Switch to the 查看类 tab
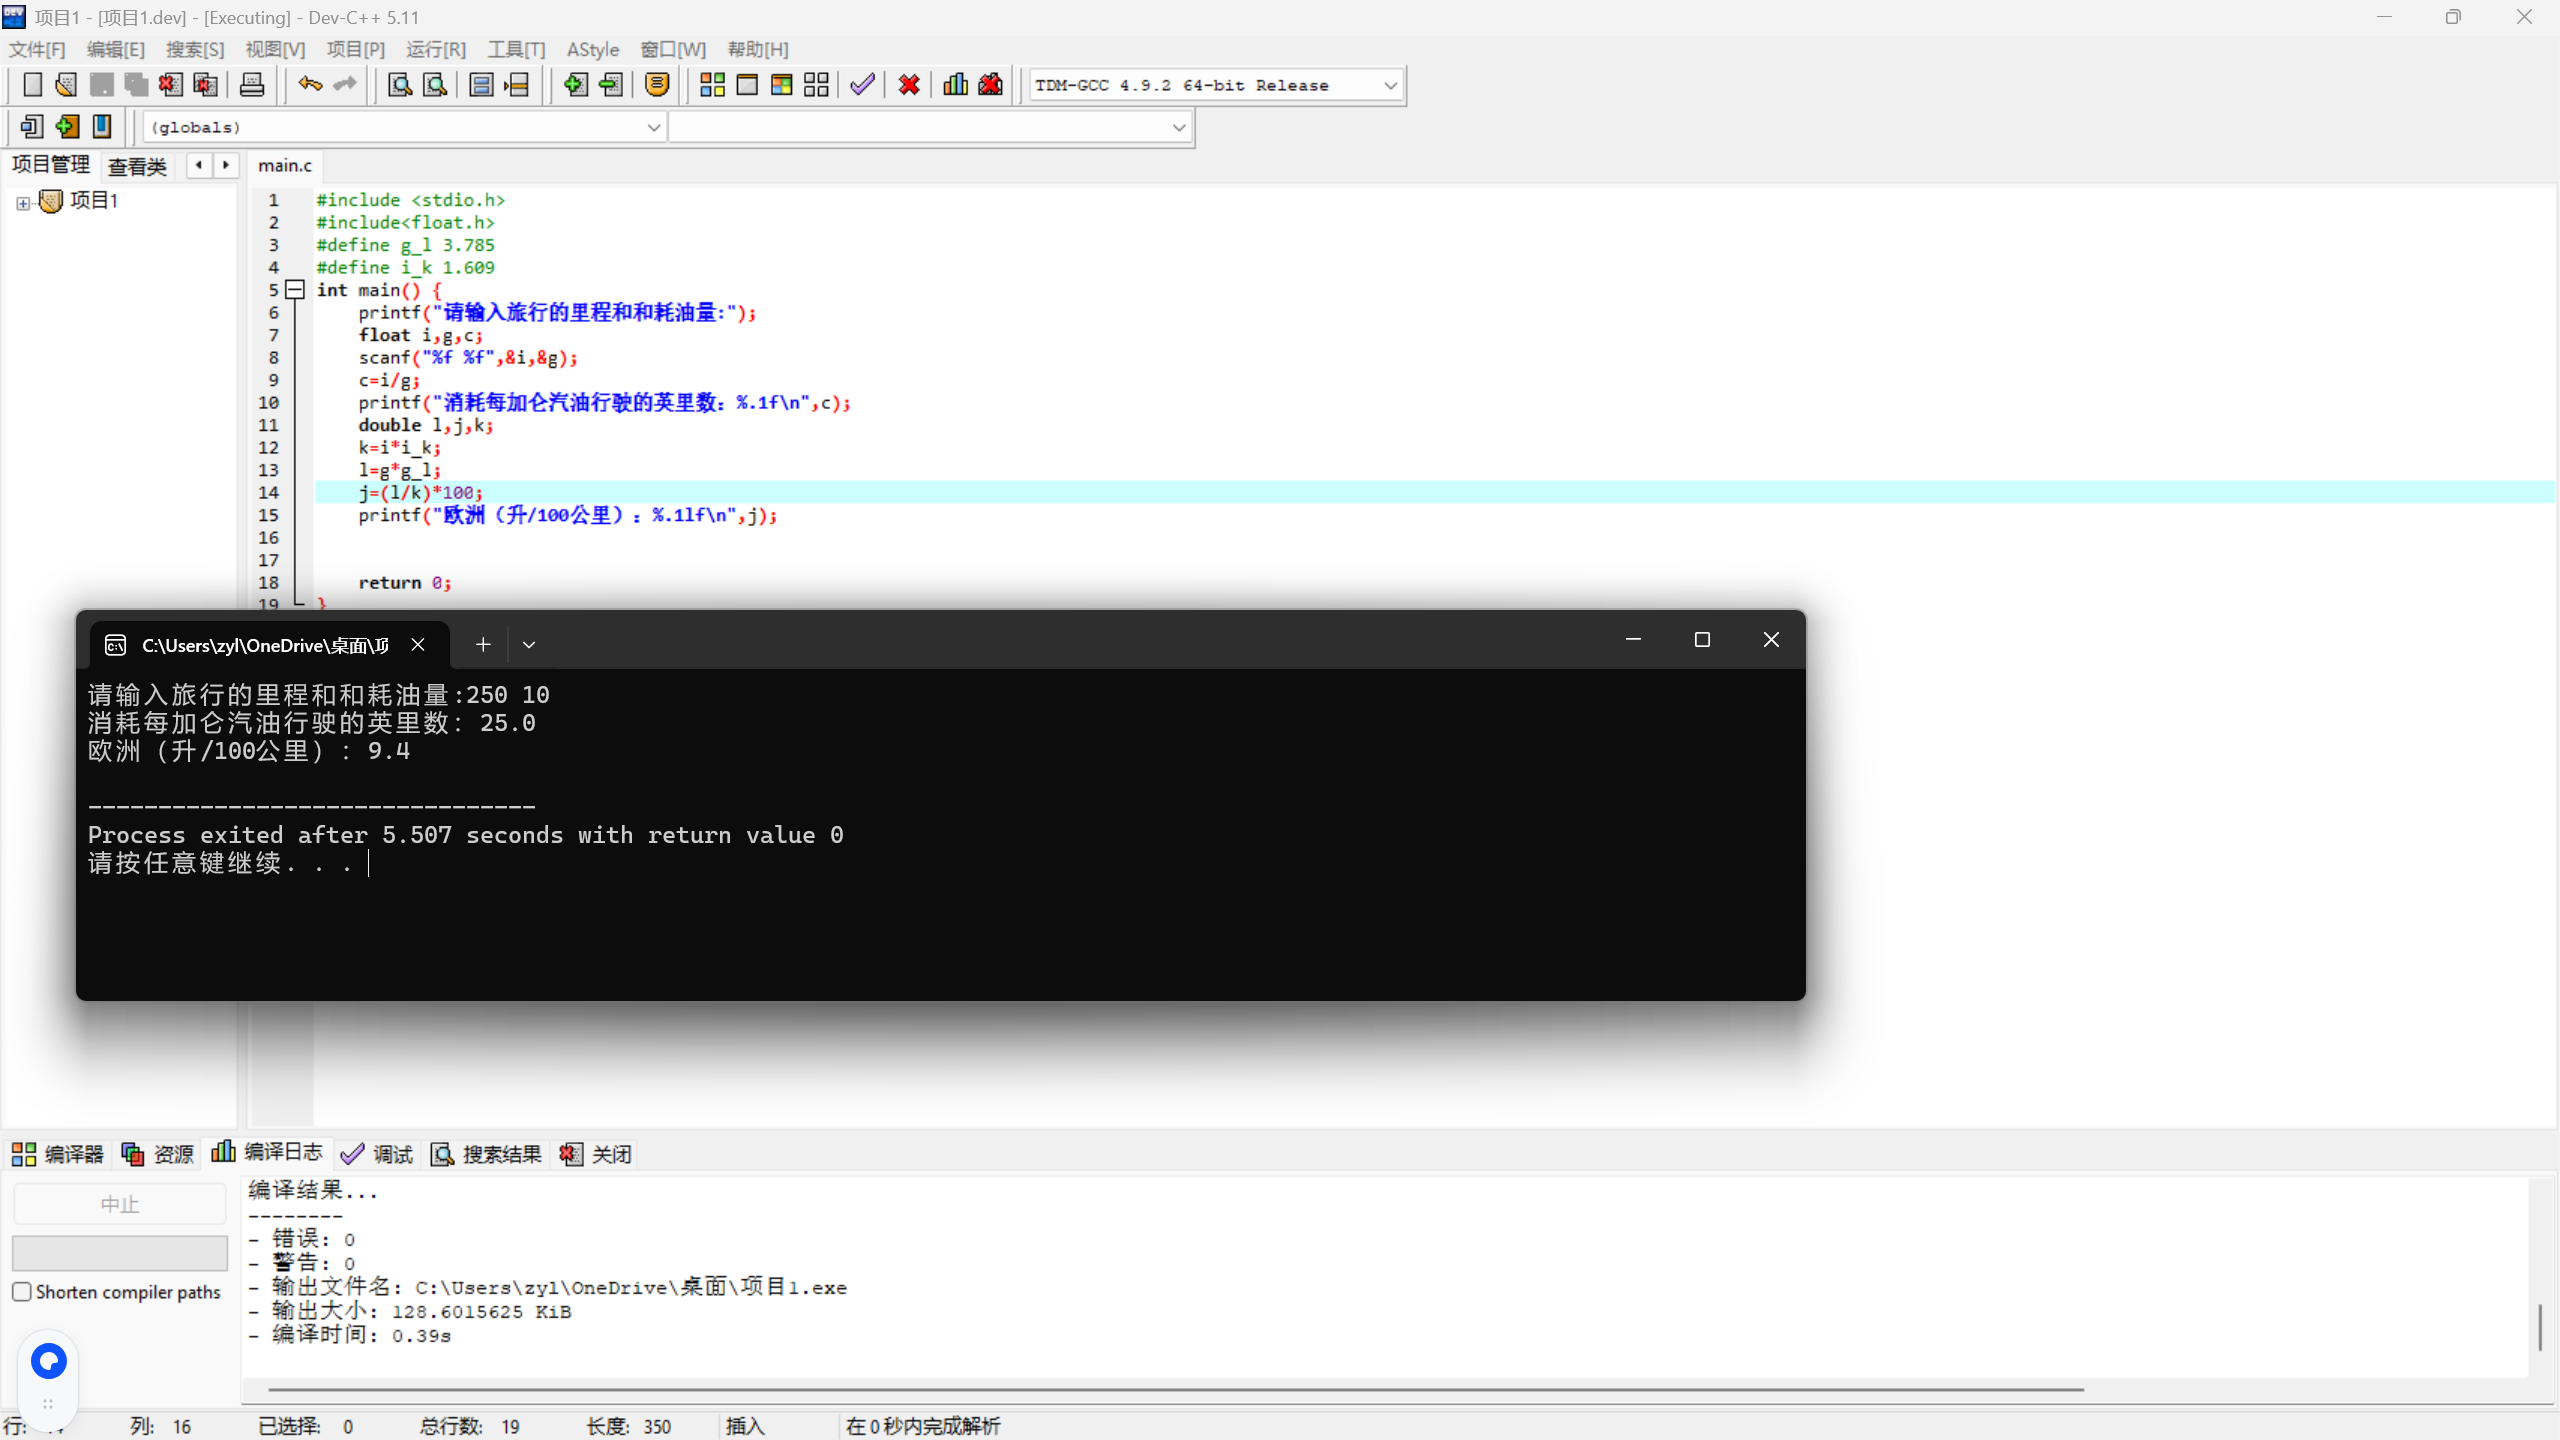The height and width of the screenshot is (1440, 2560). tap(137, 166)
